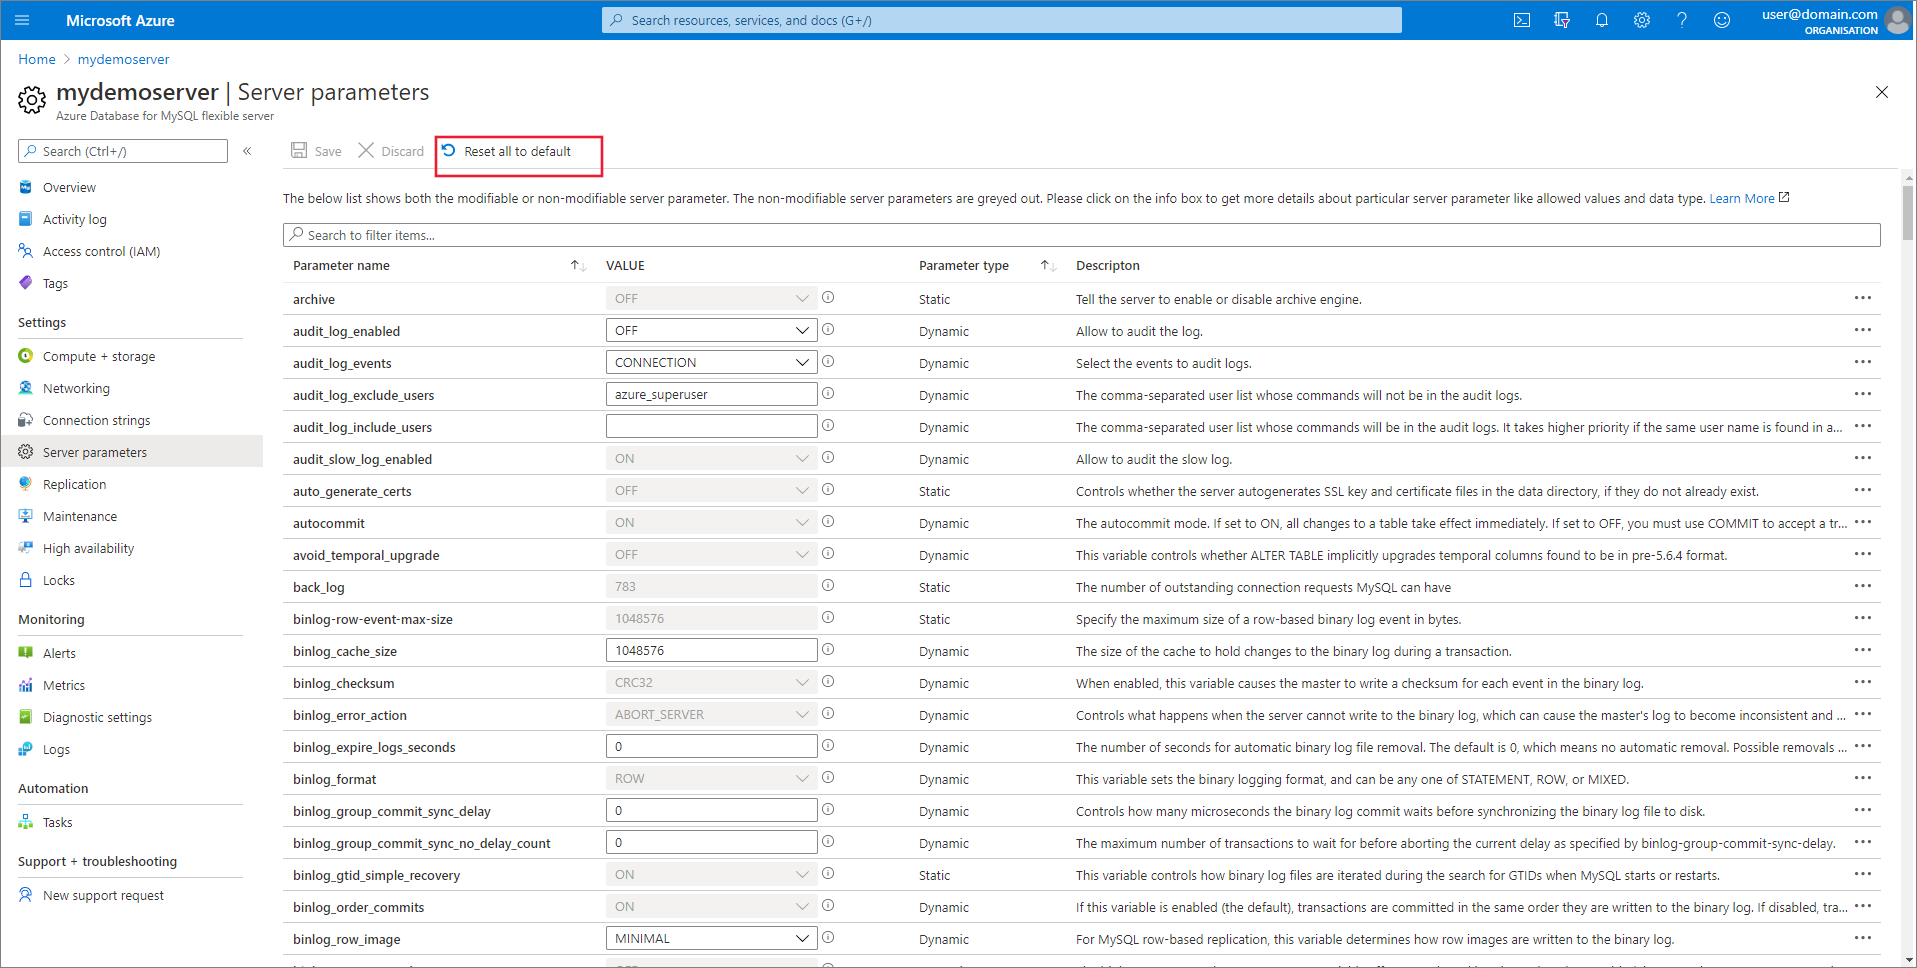Go to Compute + storage in sidebar
The image size is (1917, 968).
pos(98,356)
